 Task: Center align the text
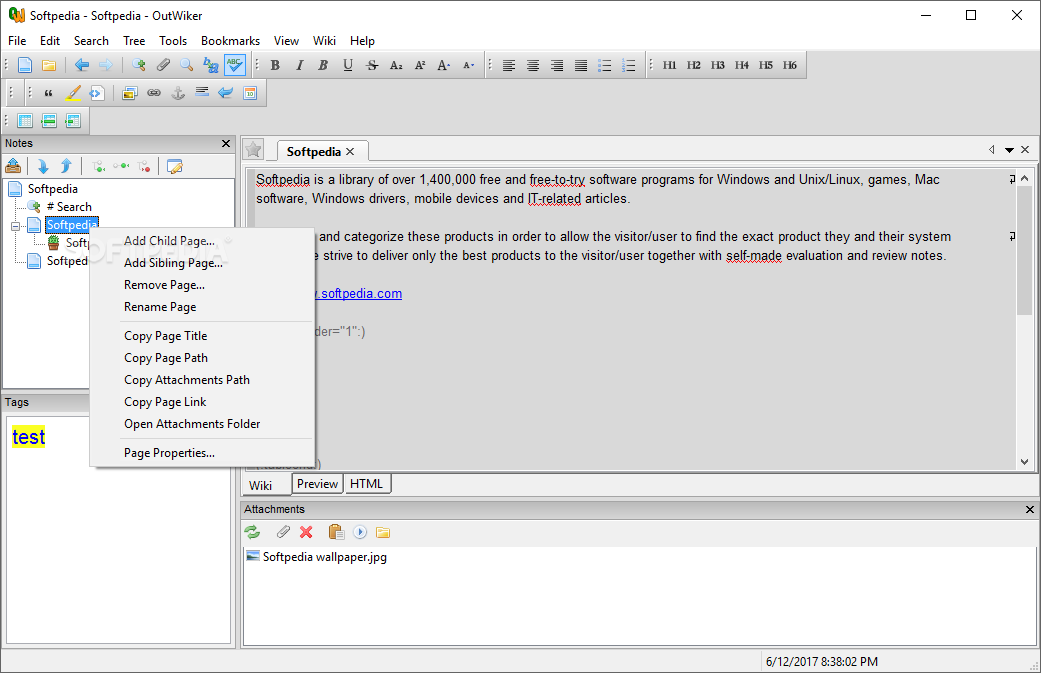[x=533, y=65]
